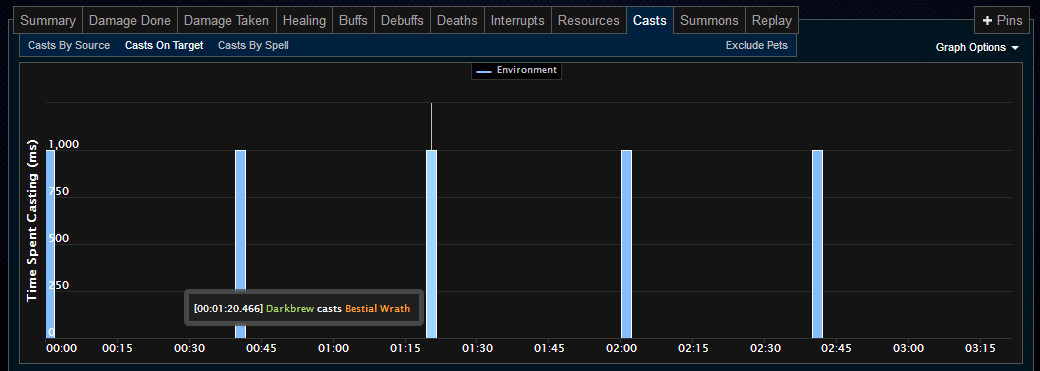
Task: Click the 03:15 time axis label
Action: point(980,348)
